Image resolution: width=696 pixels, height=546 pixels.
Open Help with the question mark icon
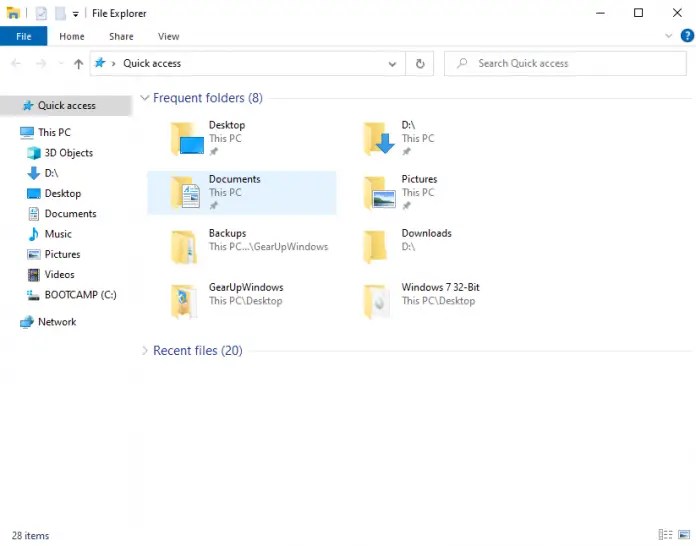(x=687, y=36)
